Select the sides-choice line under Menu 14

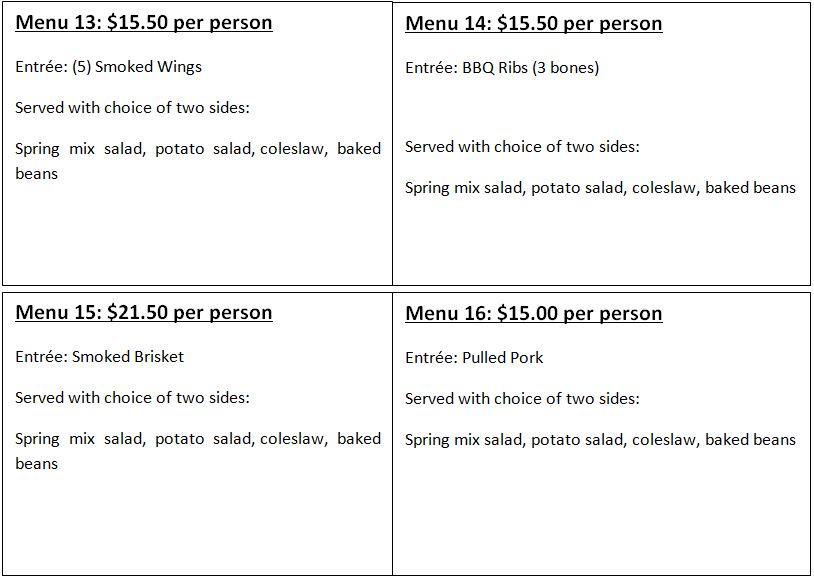tap(522, 147)
